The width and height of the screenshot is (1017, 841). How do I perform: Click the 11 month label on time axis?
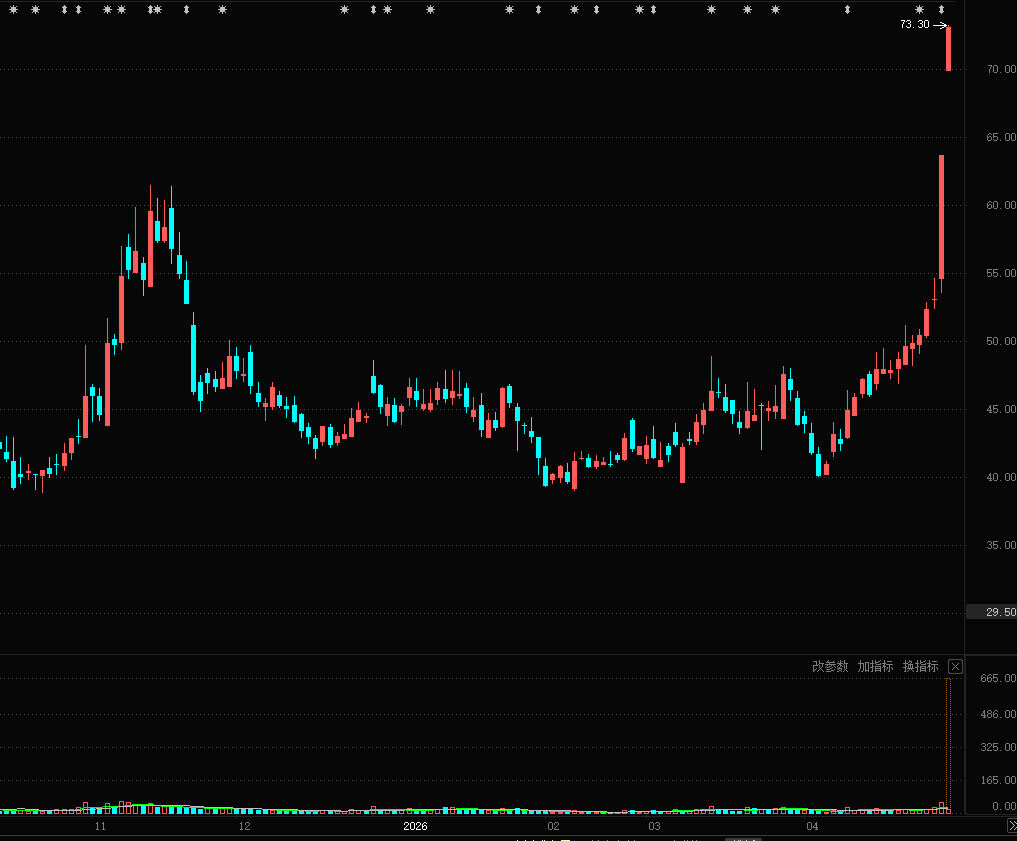pos(100,827)
